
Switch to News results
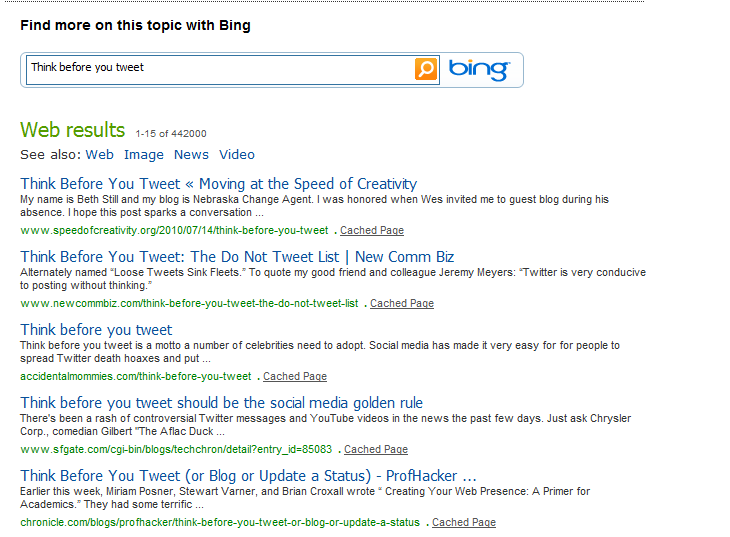(191, 155)
